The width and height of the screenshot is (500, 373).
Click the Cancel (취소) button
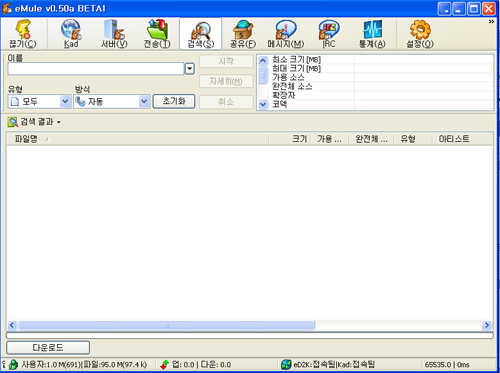point(226,102)
